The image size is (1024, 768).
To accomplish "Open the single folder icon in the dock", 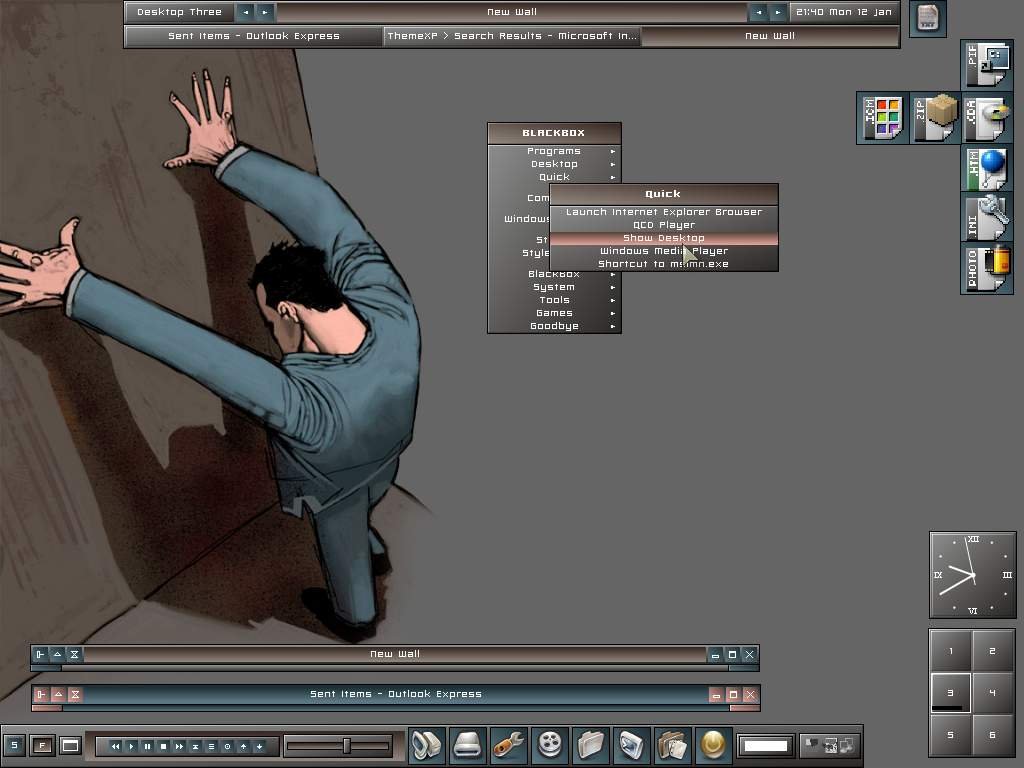I will [x=591, y=744].
